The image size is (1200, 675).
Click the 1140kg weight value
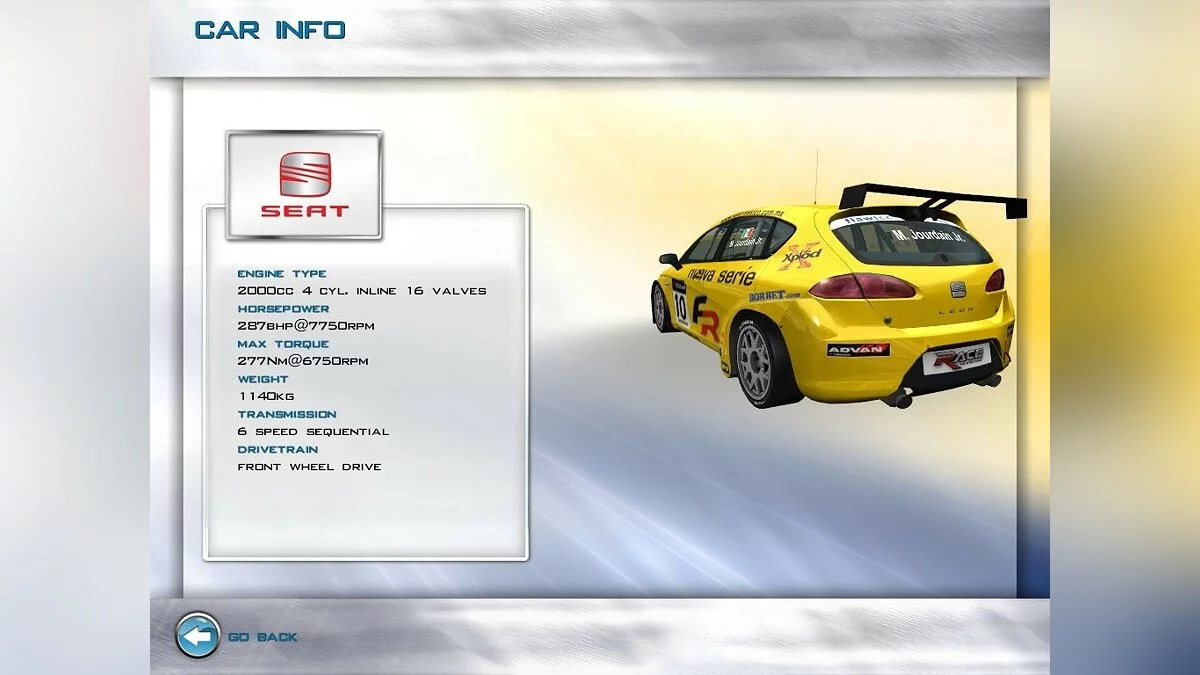point(266,396)
